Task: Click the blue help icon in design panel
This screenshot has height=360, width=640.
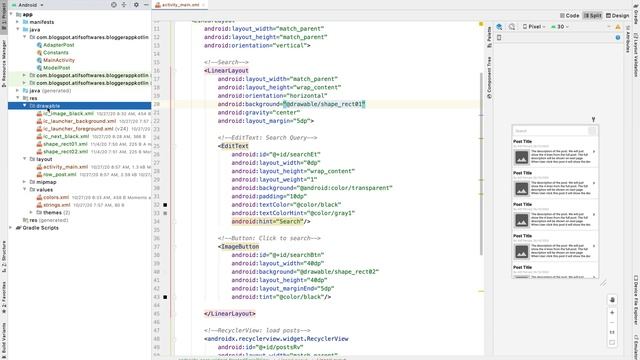Action: (618, 38)
